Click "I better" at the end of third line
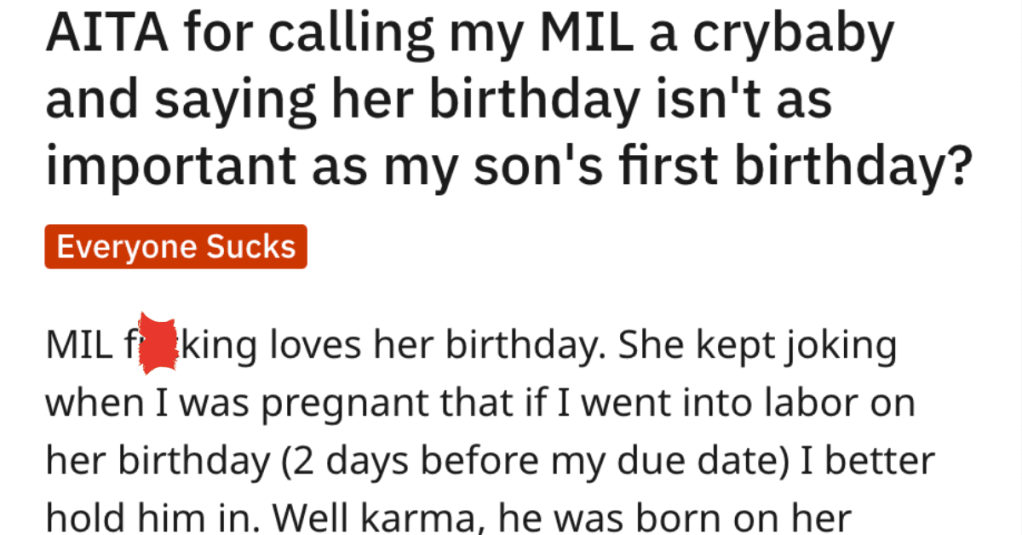 click(868, 460)
